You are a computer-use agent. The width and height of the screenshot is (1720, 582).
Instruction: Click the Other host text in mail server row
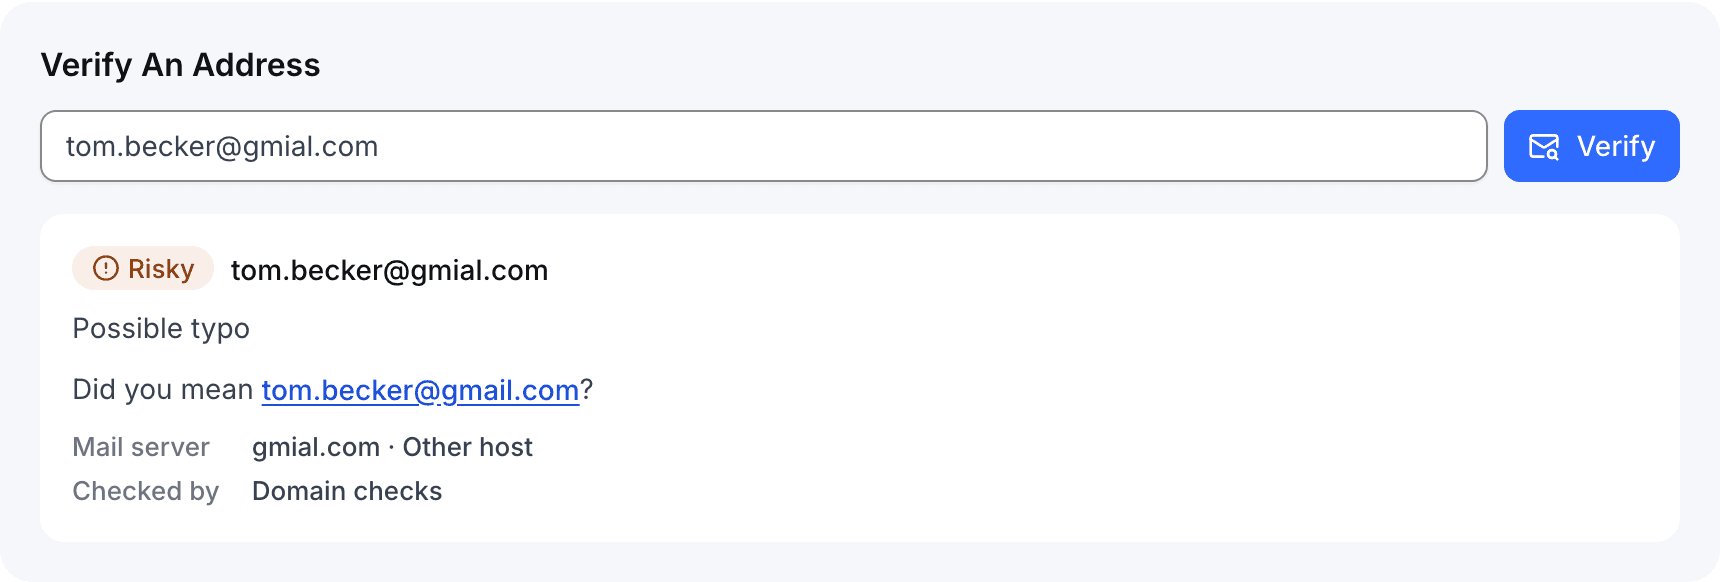pos(467,447)
